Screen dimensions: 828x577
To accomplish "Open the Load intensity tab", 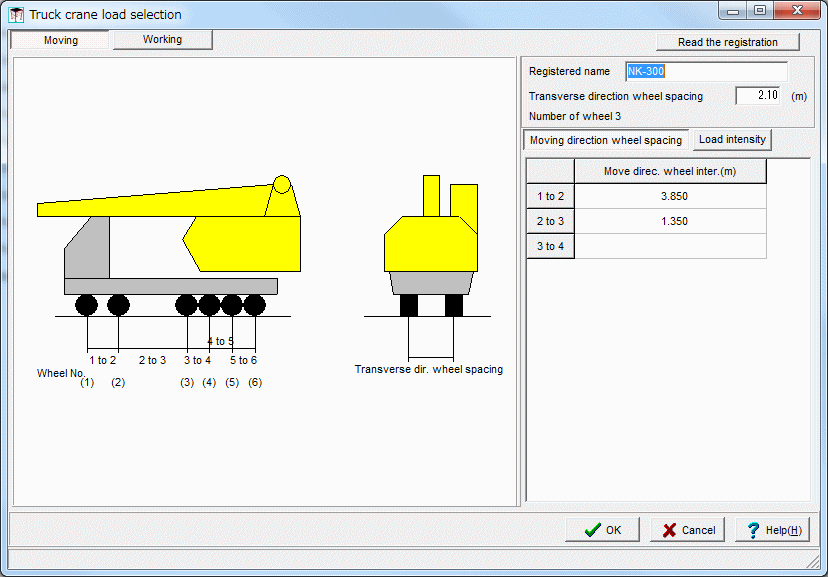I will (732, 140).
